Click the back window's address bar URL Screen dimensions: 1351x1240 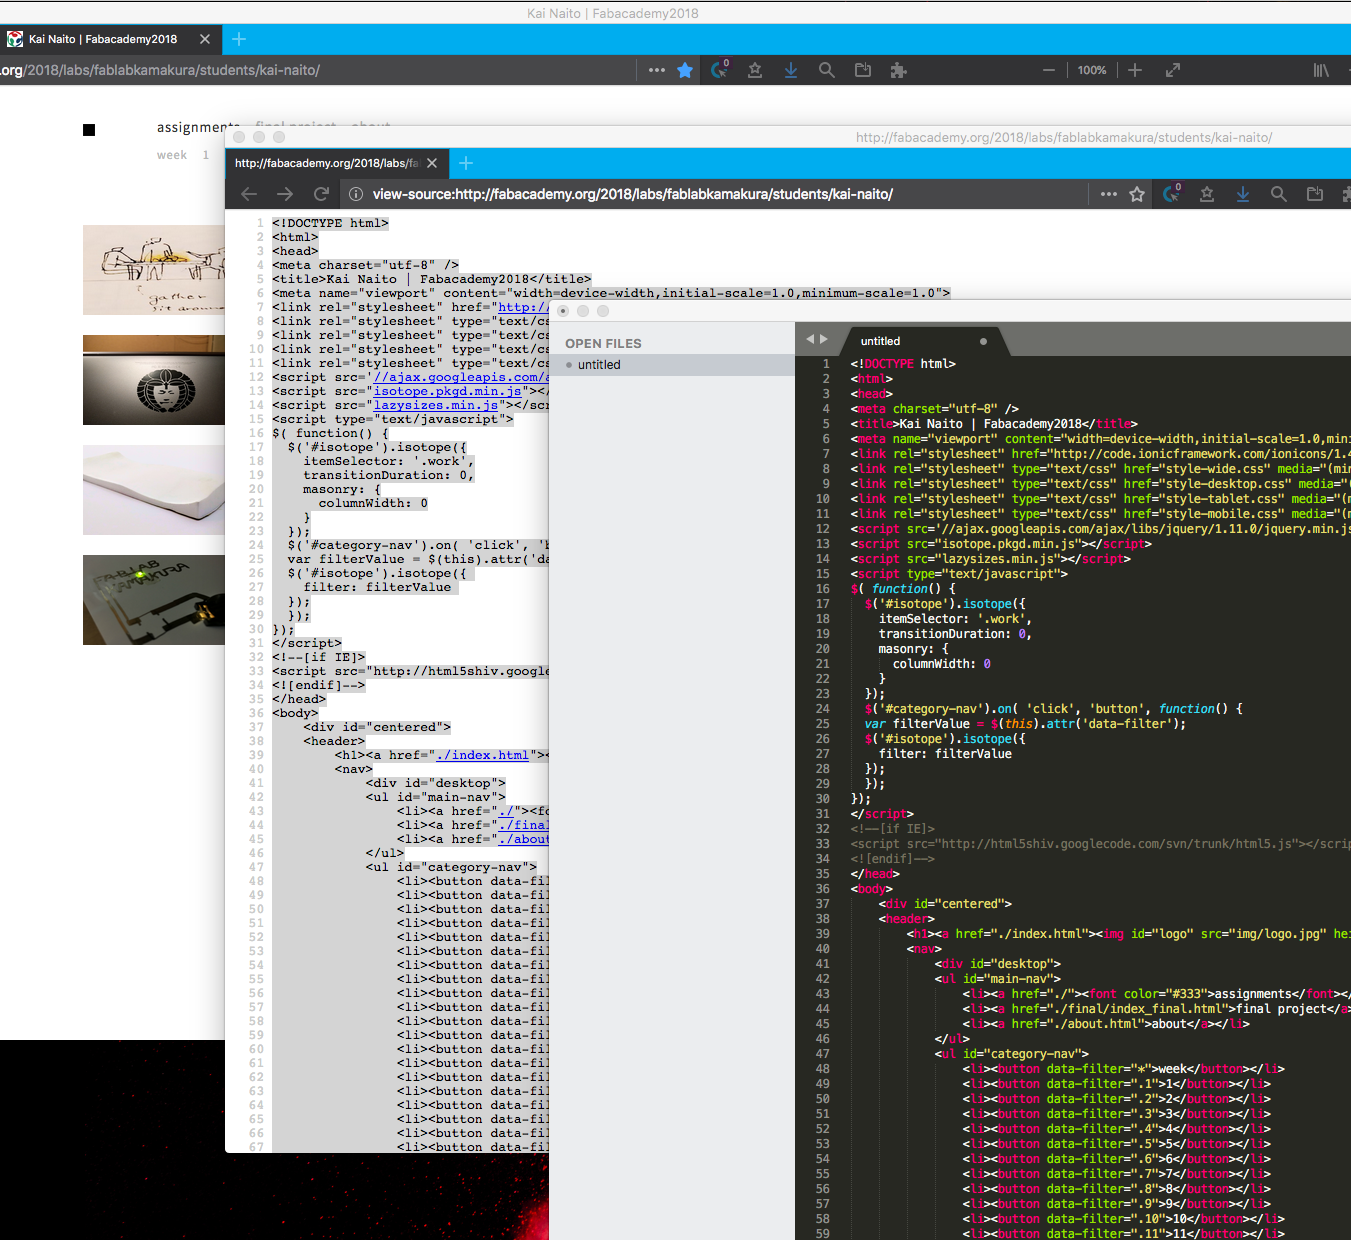[160, 70]
